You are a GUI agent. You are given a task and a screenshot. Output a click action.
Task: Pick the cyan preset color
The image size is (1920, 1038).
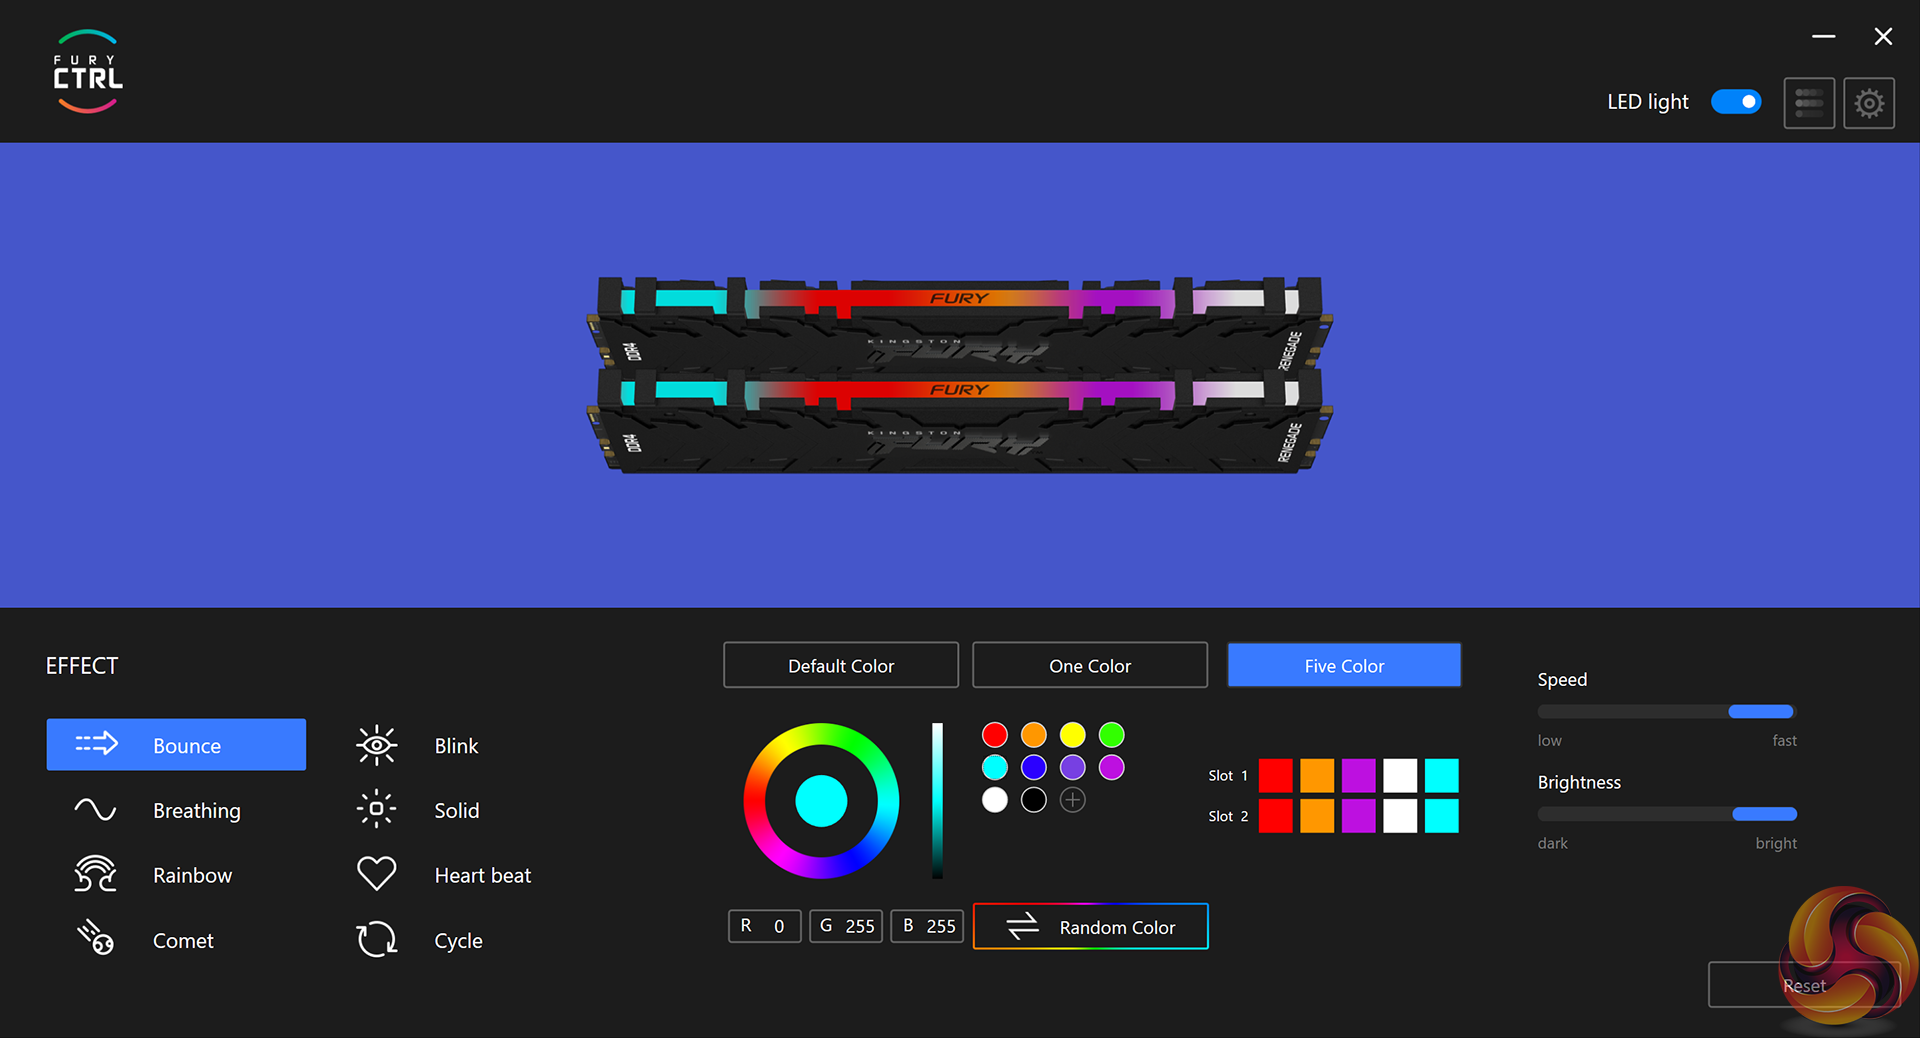[995, 768]
